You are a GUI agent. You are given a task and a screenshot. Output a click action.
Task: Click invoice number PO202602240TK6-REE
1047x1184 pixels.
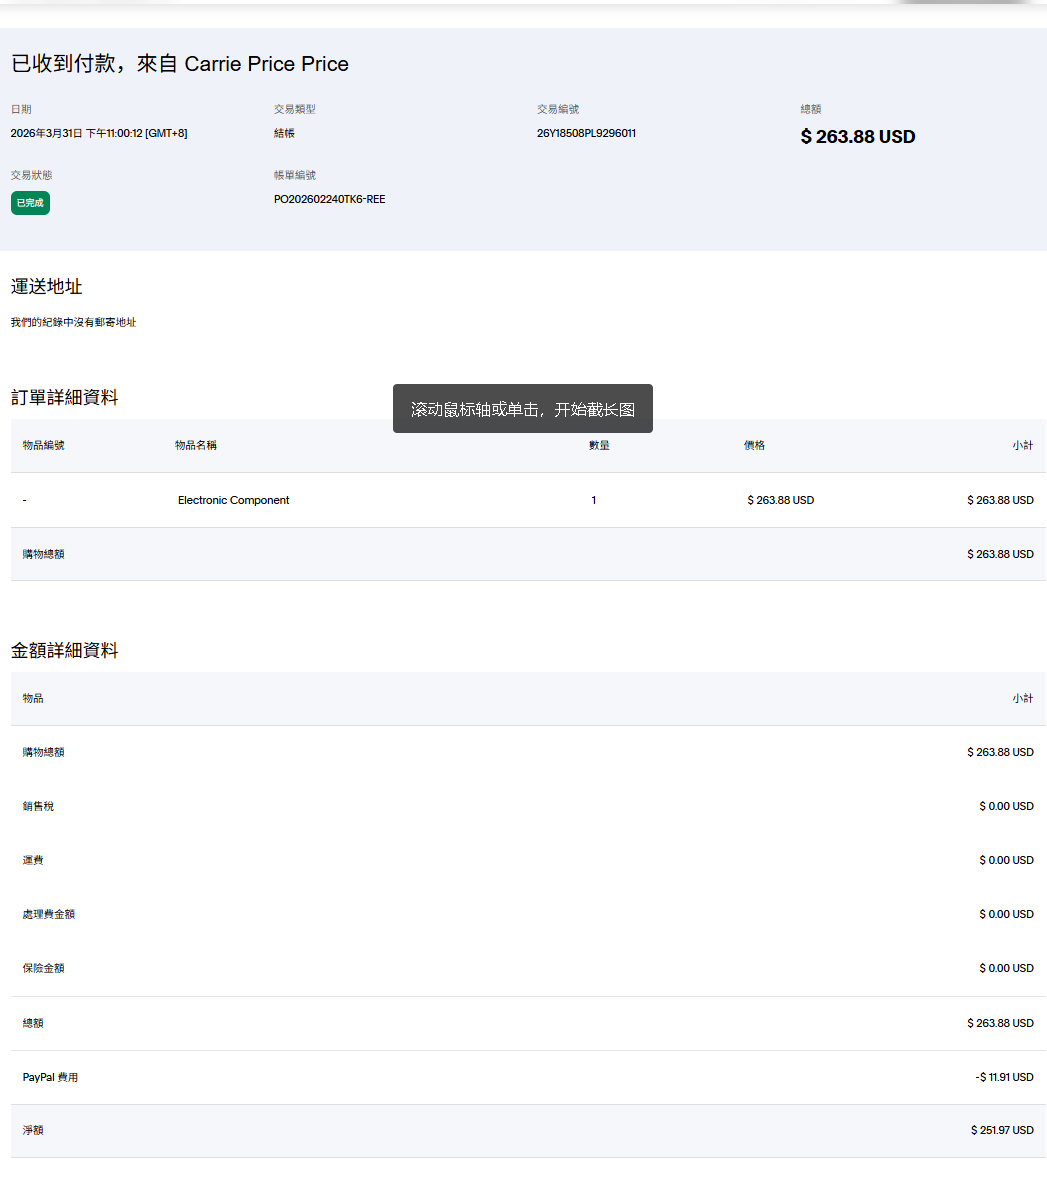coord(329,199)
